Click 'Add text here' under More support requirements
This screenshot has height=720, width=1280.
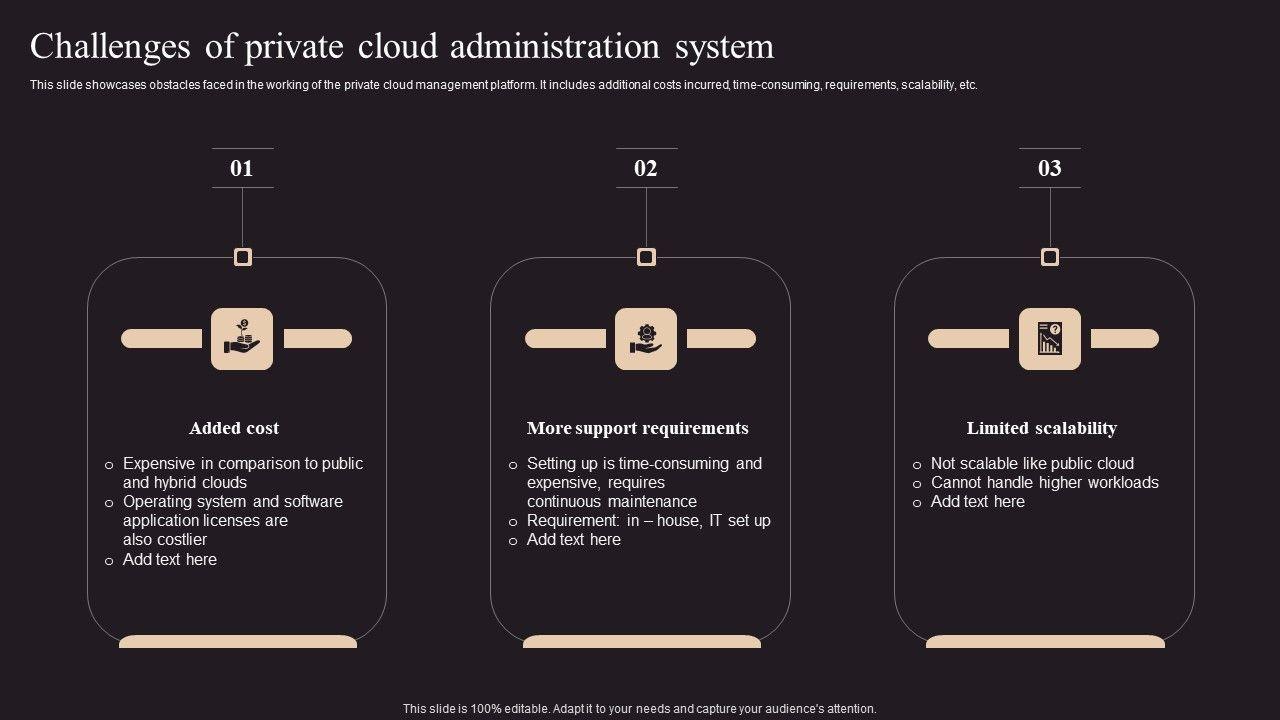(573, 539)
